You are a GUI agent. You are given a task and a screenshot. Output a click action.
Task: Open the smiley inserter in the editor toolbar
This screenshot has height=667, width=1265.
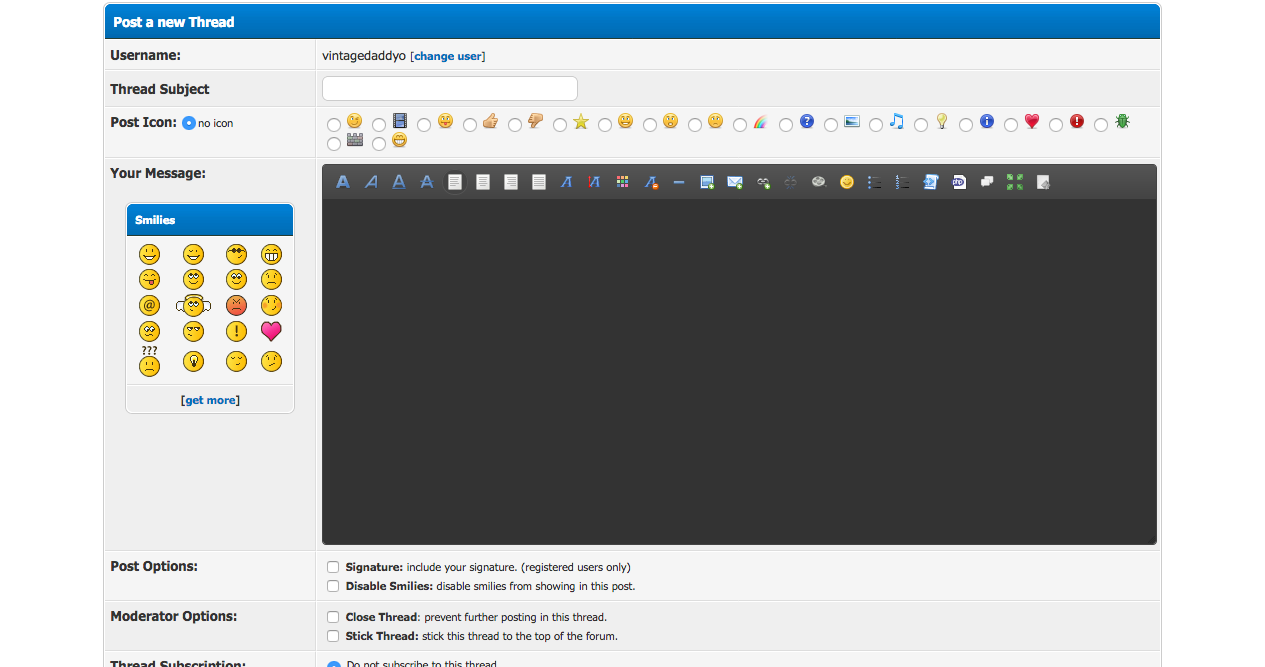click(847, 182)
